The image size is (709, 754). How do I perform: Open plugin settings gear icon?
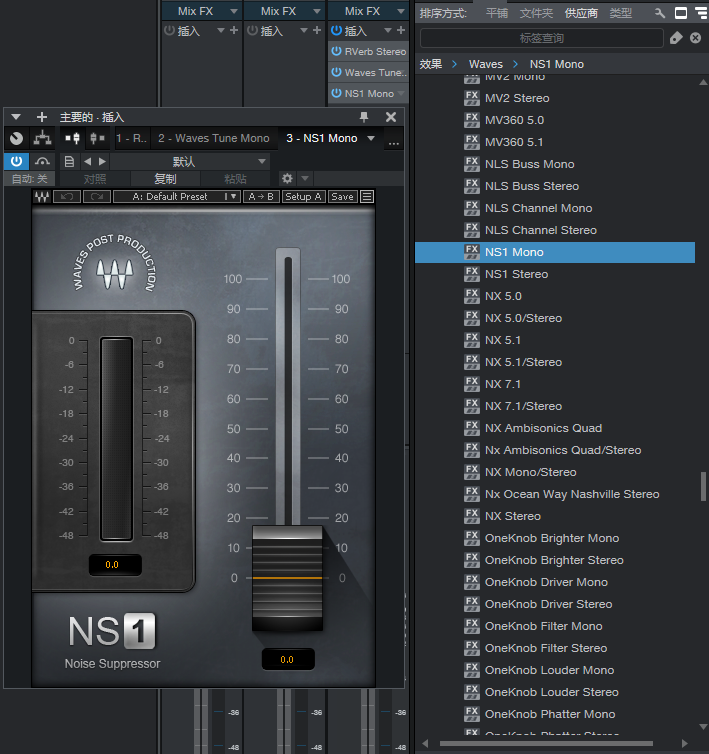[287, 178]
